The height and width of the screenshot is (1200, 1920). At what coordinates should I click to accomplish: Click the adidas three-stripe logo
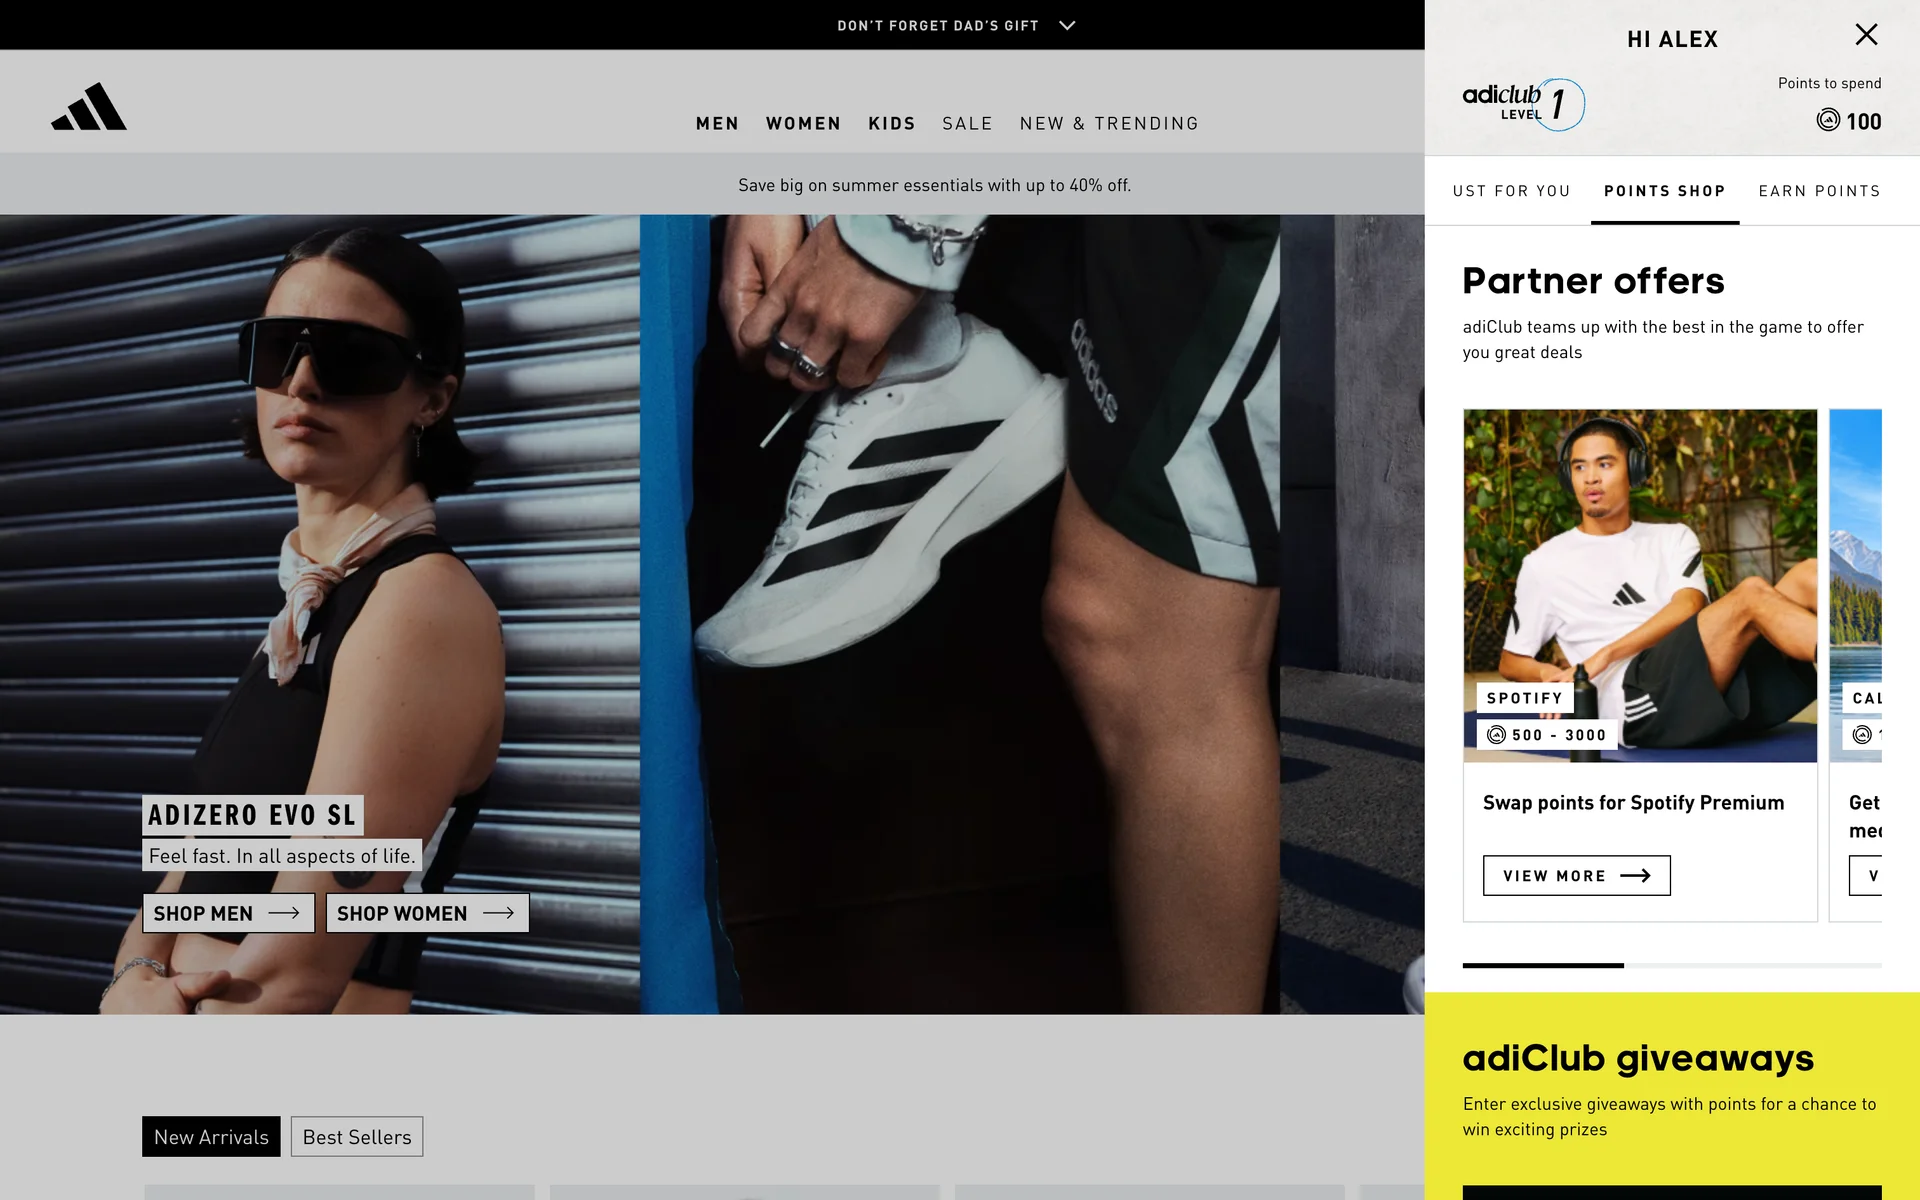point(89,107)
